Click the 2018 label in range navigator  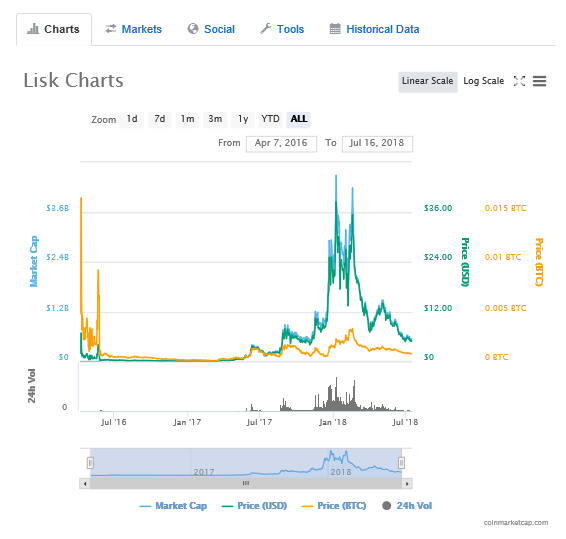click(x=341, y=472)
